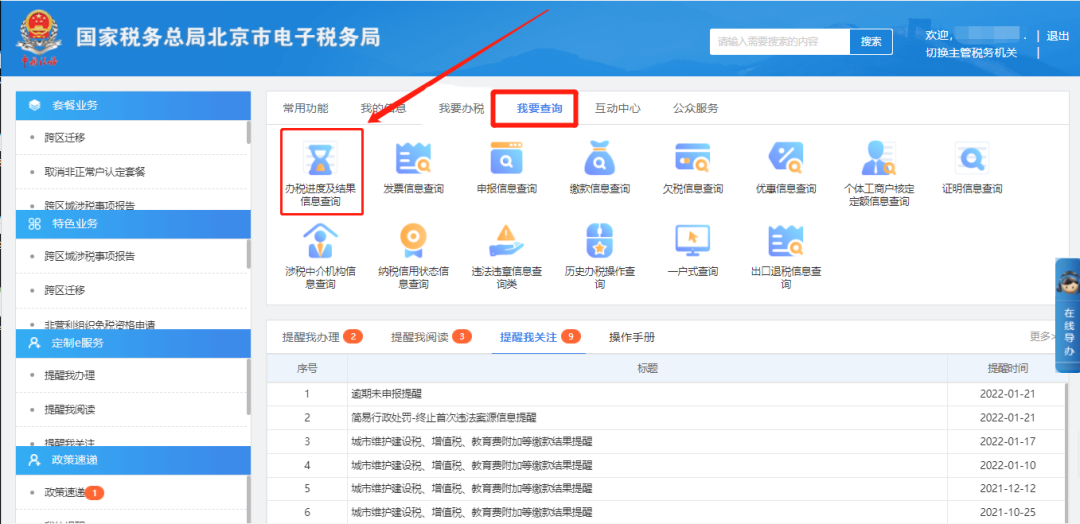Viewport: 1080px width, 524px height.
Task: Open reminder row dated 2022-01-10
Action: pos(666,465)
